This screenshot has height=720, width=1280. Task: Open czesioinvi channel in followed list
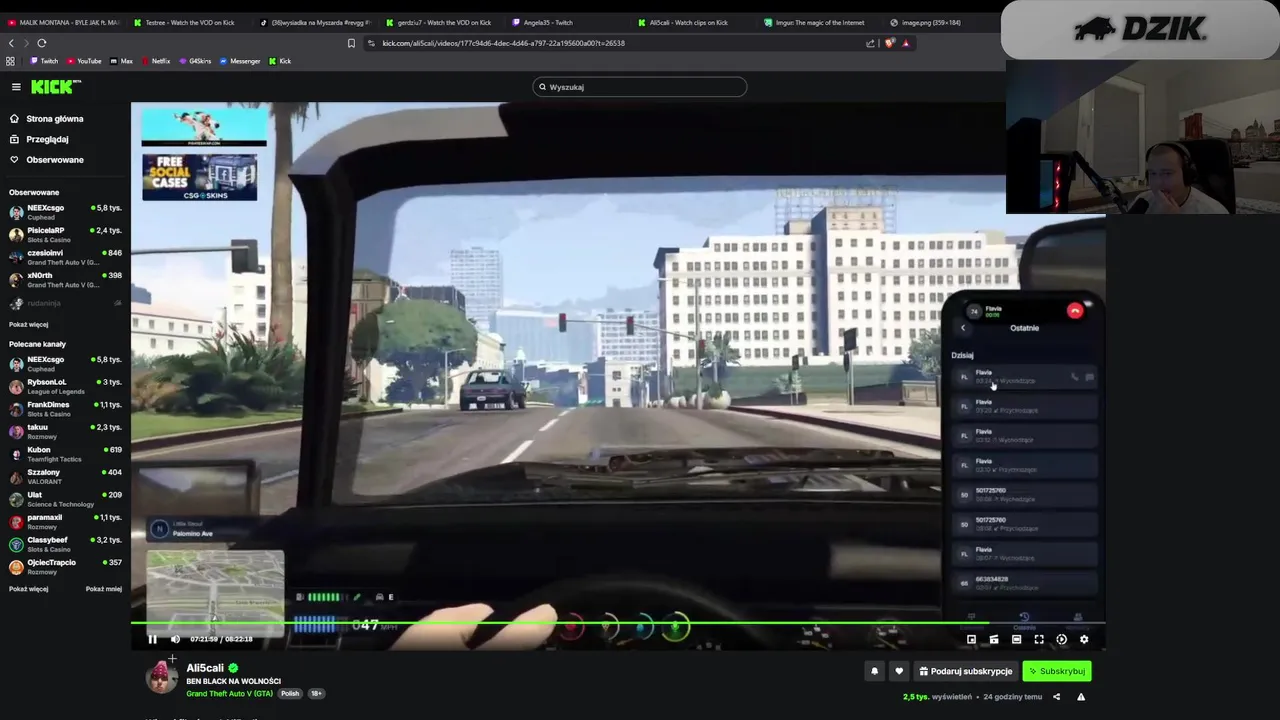pyautogui.click(x=65, y=257)
